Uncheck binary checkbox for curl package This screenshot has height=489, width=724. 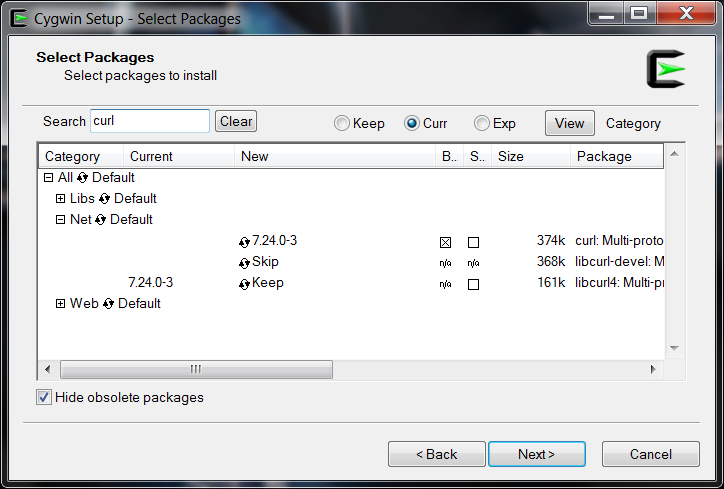[x=446, y=242]
